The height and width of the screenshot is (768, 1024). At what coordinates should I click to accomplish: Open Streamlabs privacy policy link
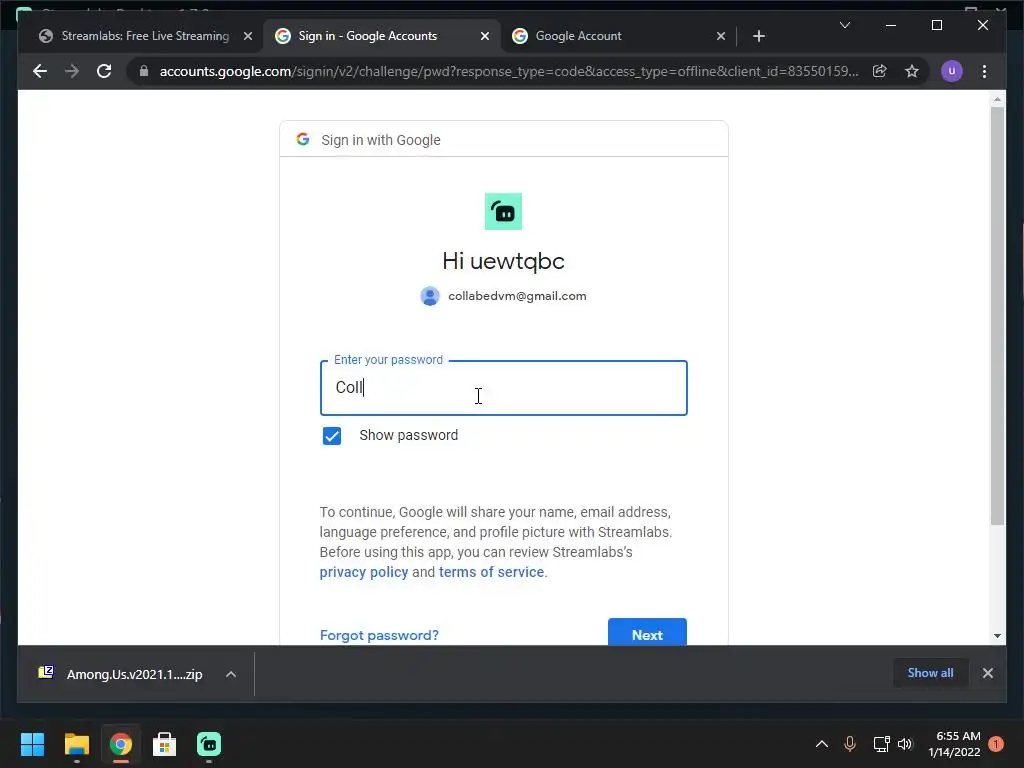pos(364,572)
